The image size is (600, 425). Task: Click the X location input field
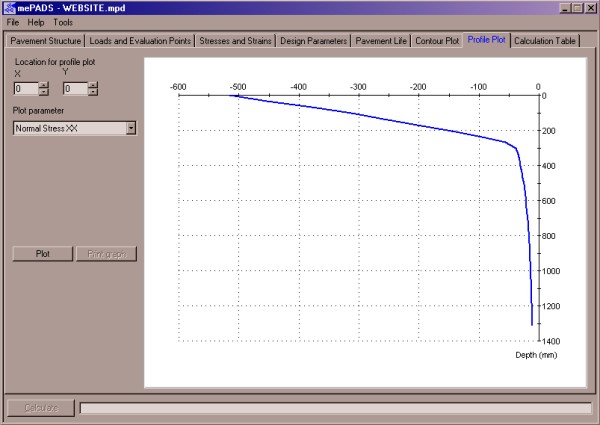point(26,89)
